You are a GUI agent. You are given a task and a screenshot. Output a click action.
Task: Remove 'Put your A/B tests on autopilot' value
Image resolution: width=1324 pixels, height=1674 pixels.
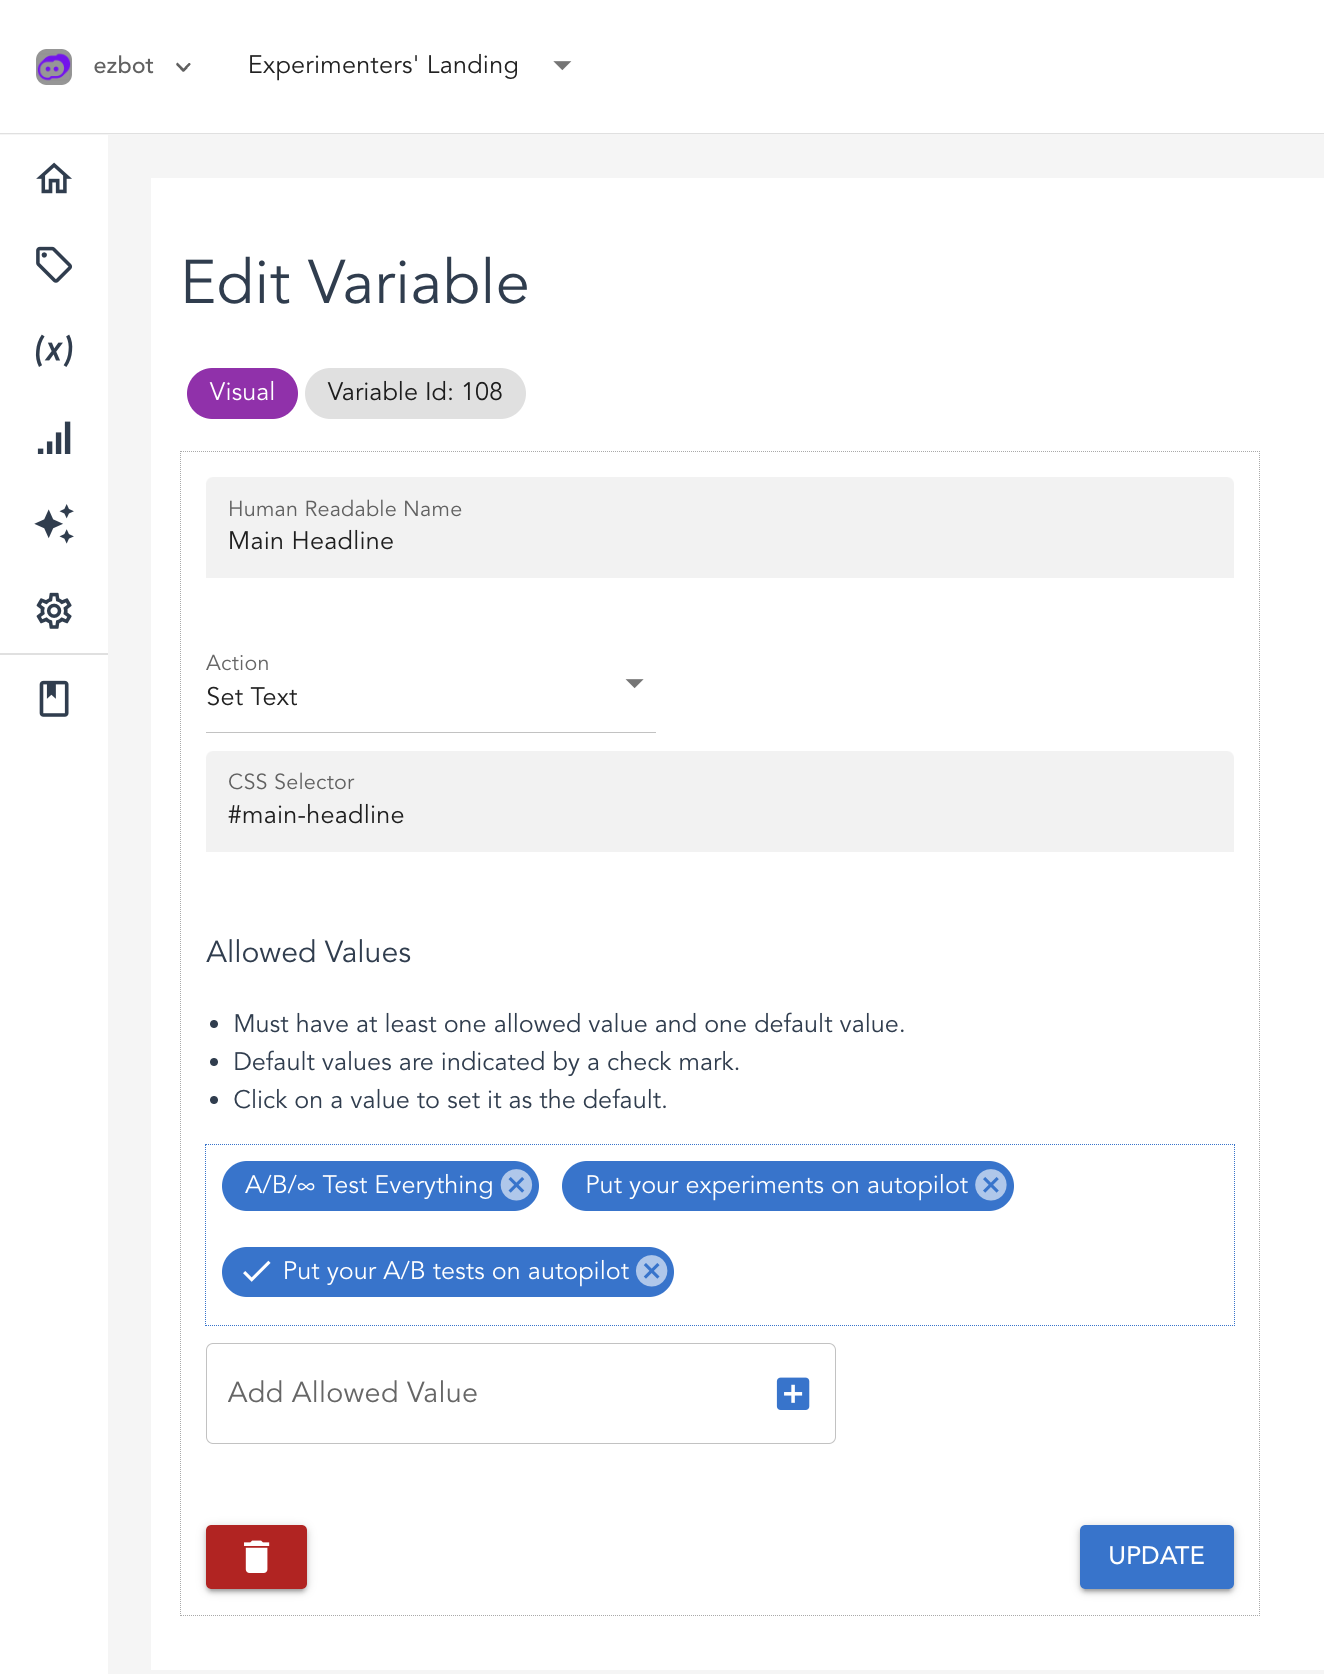click(651, 1272)
